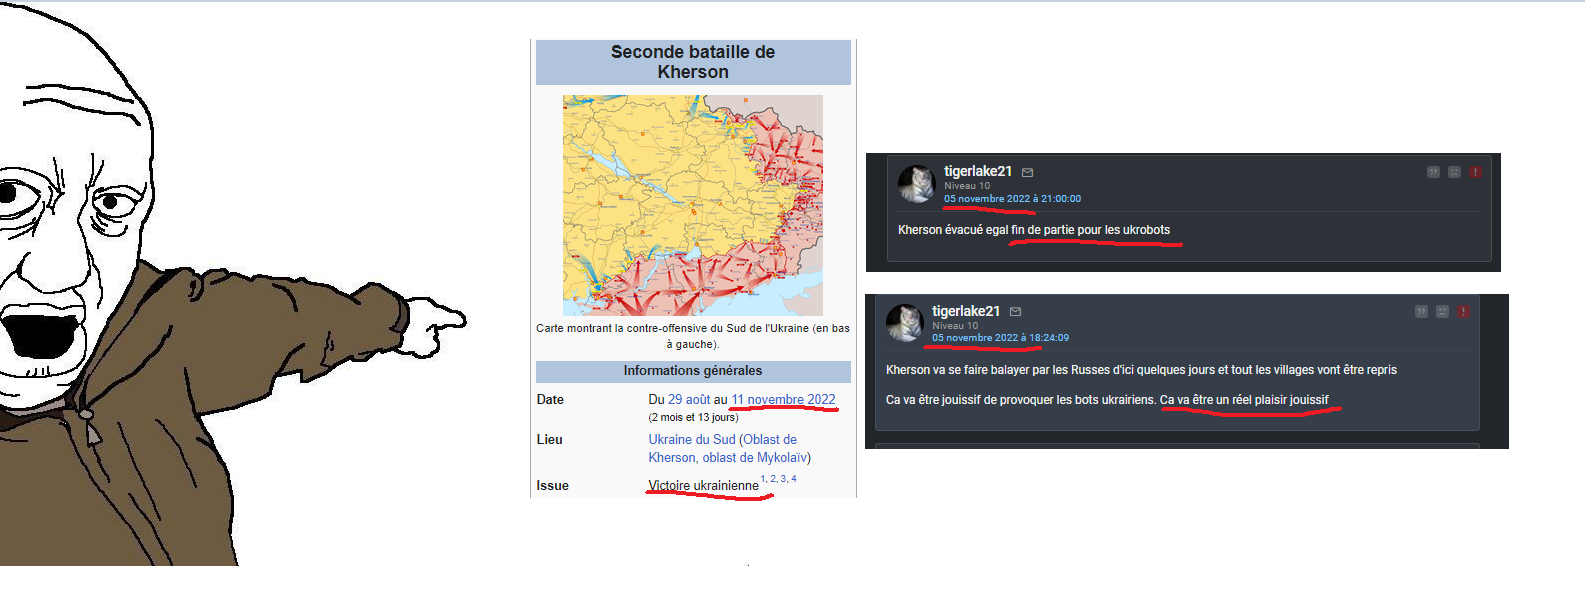Report the 18:24:09 post with red exclamation icon
The image size is (1585, 597).
pyautogui.click(x=1463, y=312)
